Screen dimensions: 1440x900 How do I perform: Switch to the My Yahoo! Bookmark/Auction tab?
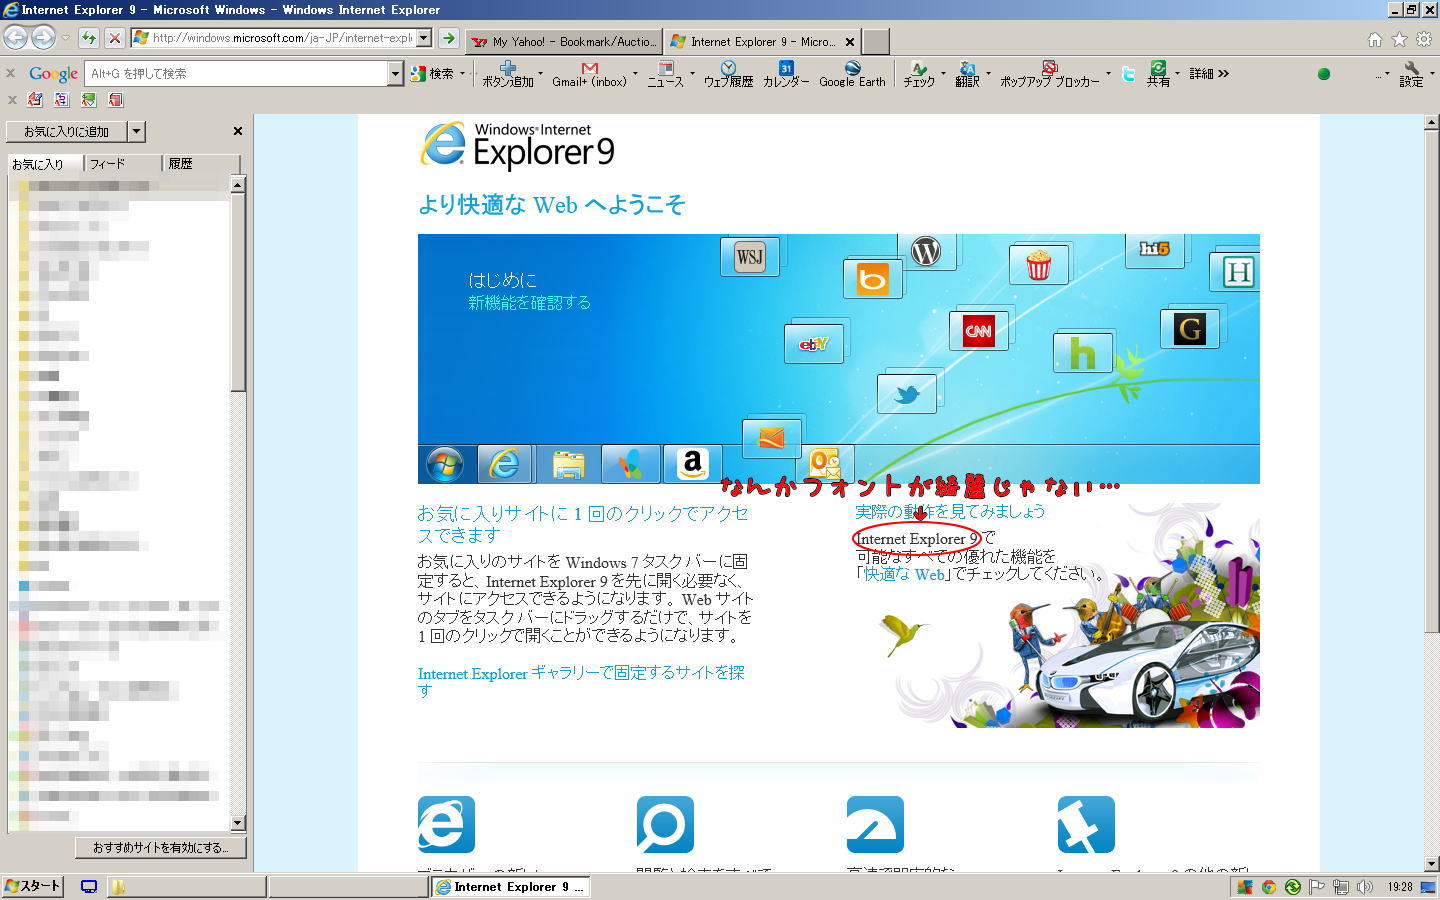(x=564, y=41)
